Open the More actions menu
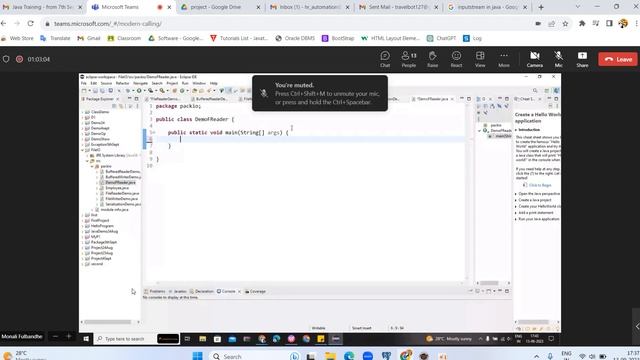Viewport: 640px width, 360px height. pos(504,59)
